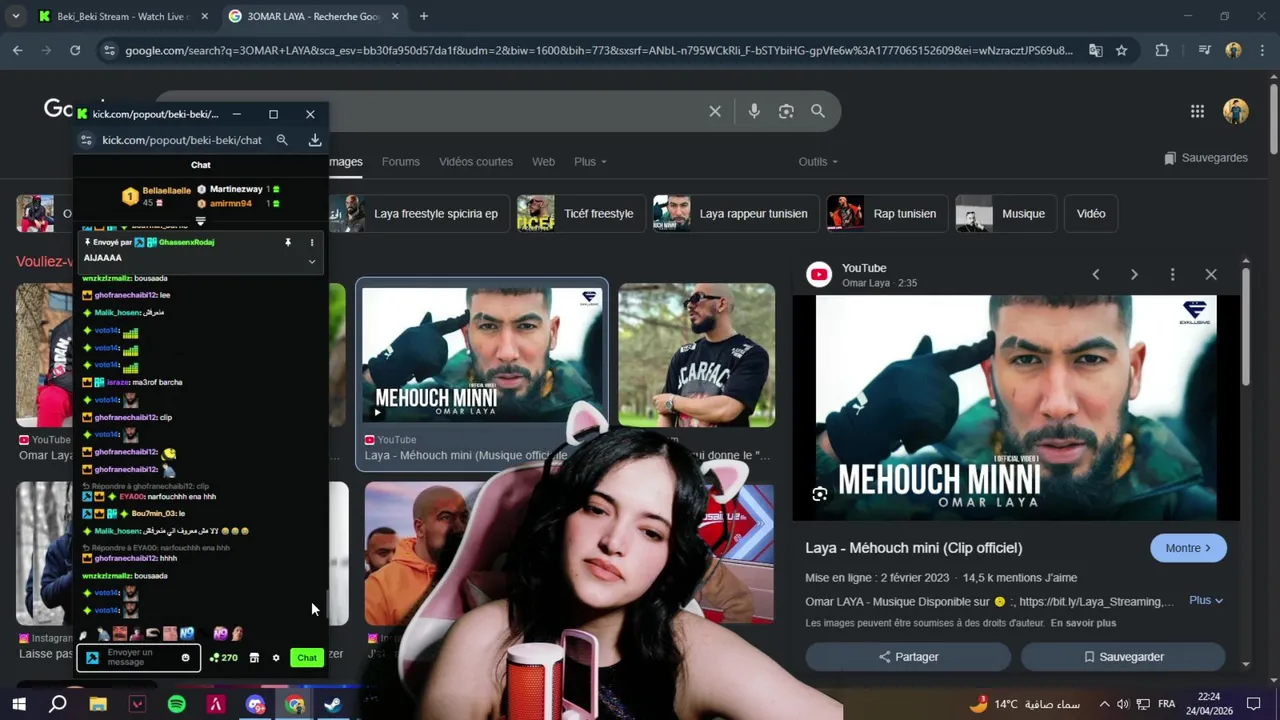Focus the Envoyer un message field
This screenshot has height=720, width=1280.
[137, 658]
